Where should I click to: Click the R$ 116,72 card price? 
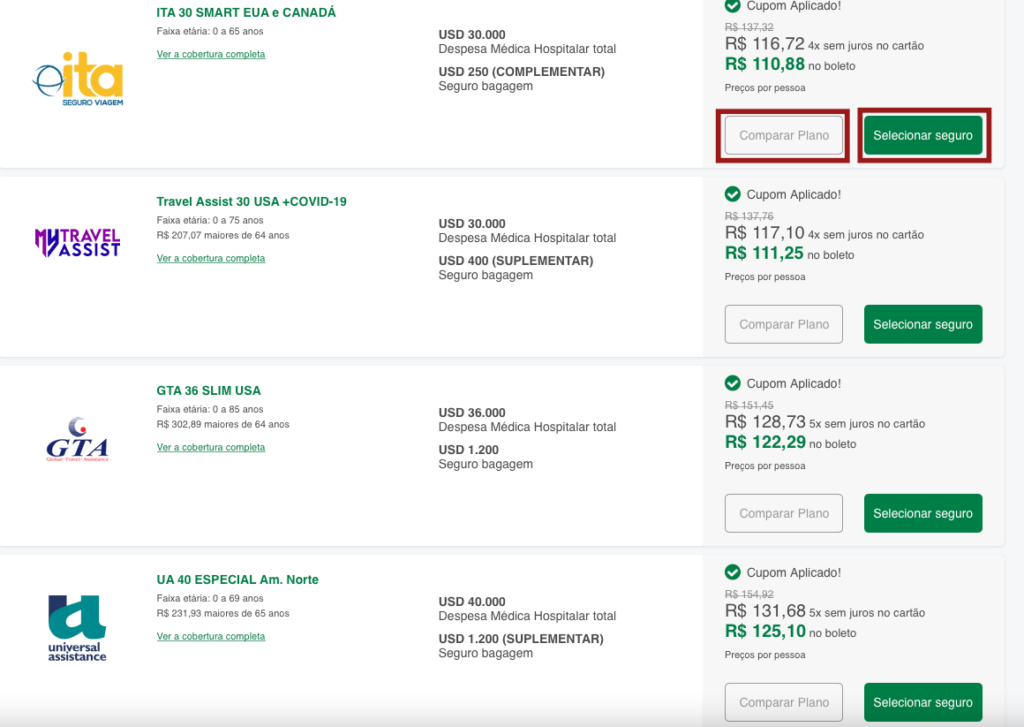(765, 44)
